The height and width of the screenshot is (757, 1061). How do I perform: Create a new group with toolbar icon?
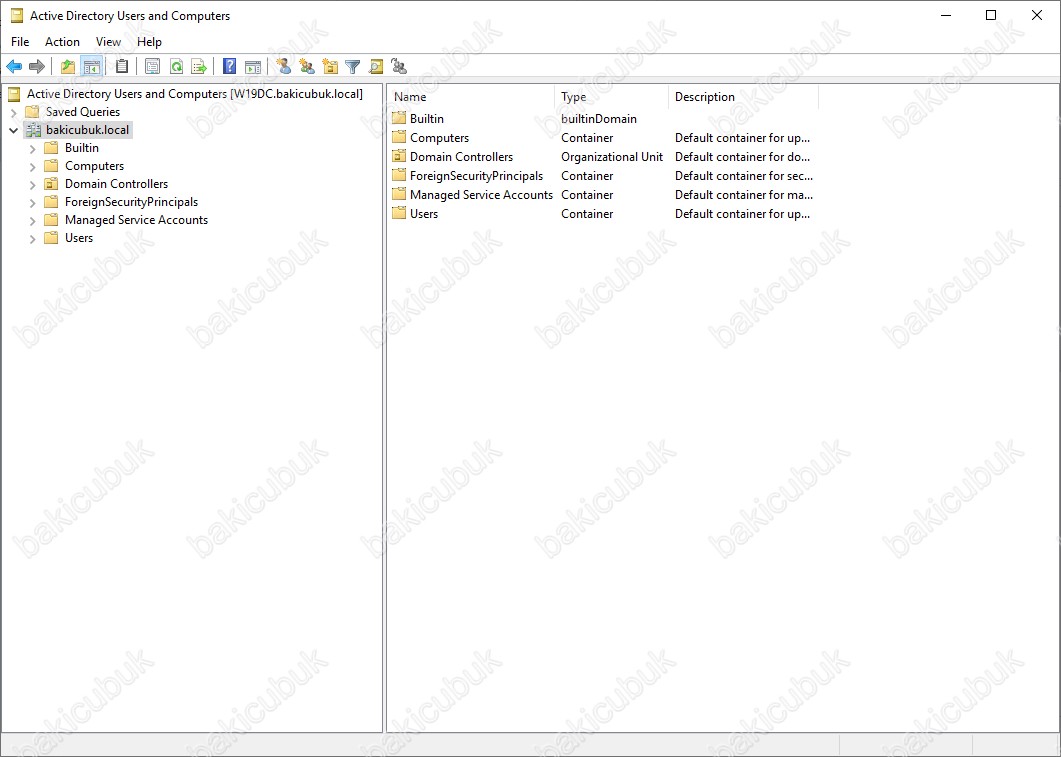[307, 66]
